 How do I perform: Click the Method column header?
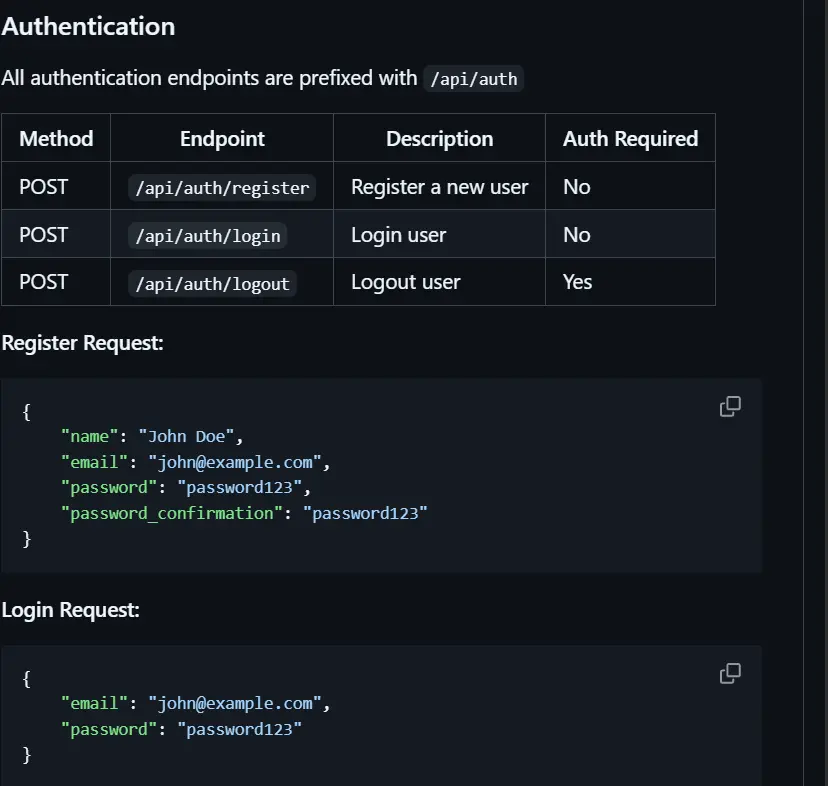(56, 138)
